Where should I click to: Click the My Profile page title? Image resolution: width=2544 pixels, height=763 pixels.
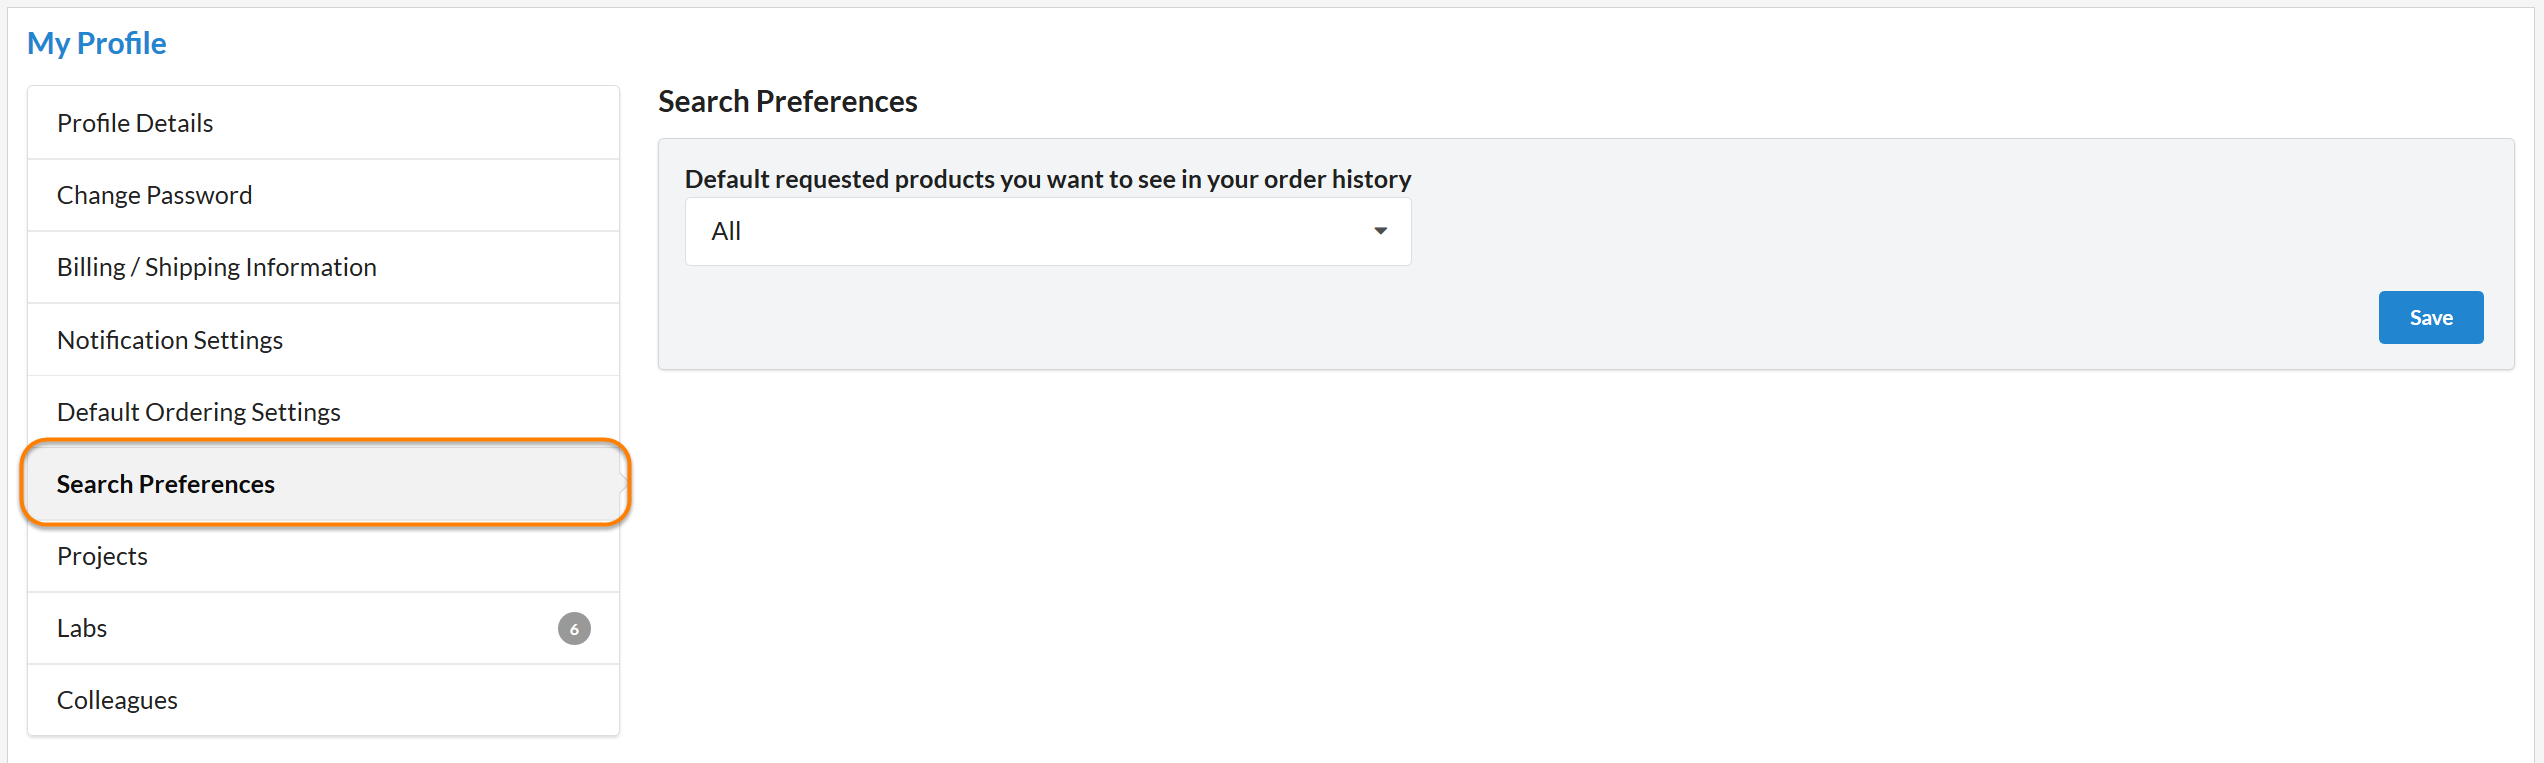[x=96, y=43]
